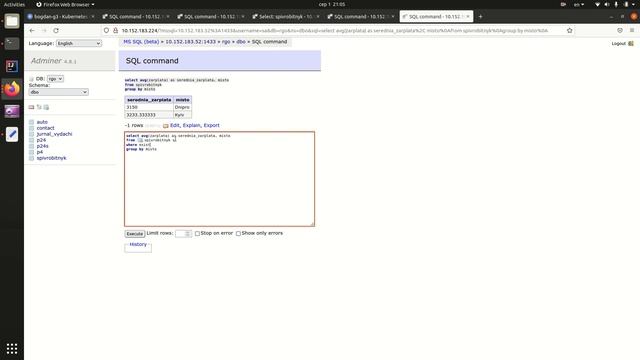Viewport: 640px width, 360px height.
Task: Click the Export icon in Adminer sidebar
Action: 46,107
